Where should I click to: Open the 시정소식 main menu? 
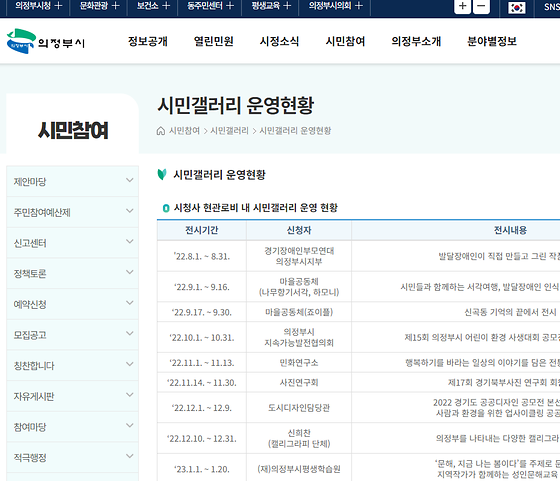pos(279,41)
